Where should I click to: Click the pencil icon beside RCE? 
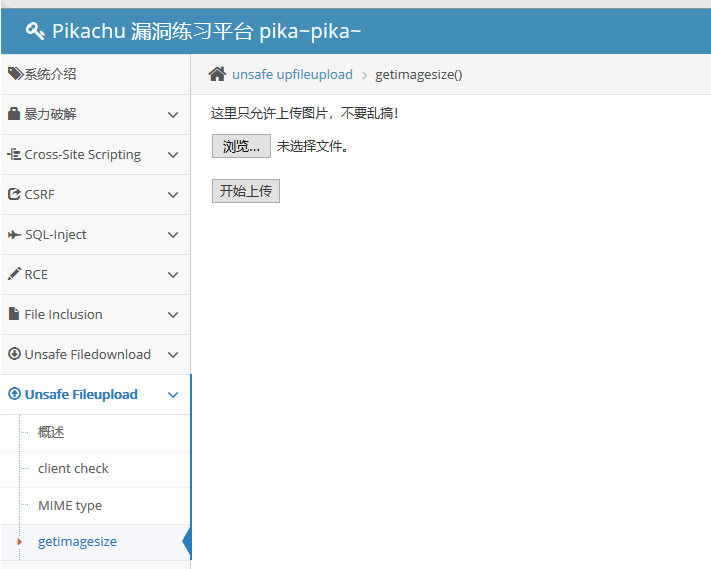coord(15,274)
